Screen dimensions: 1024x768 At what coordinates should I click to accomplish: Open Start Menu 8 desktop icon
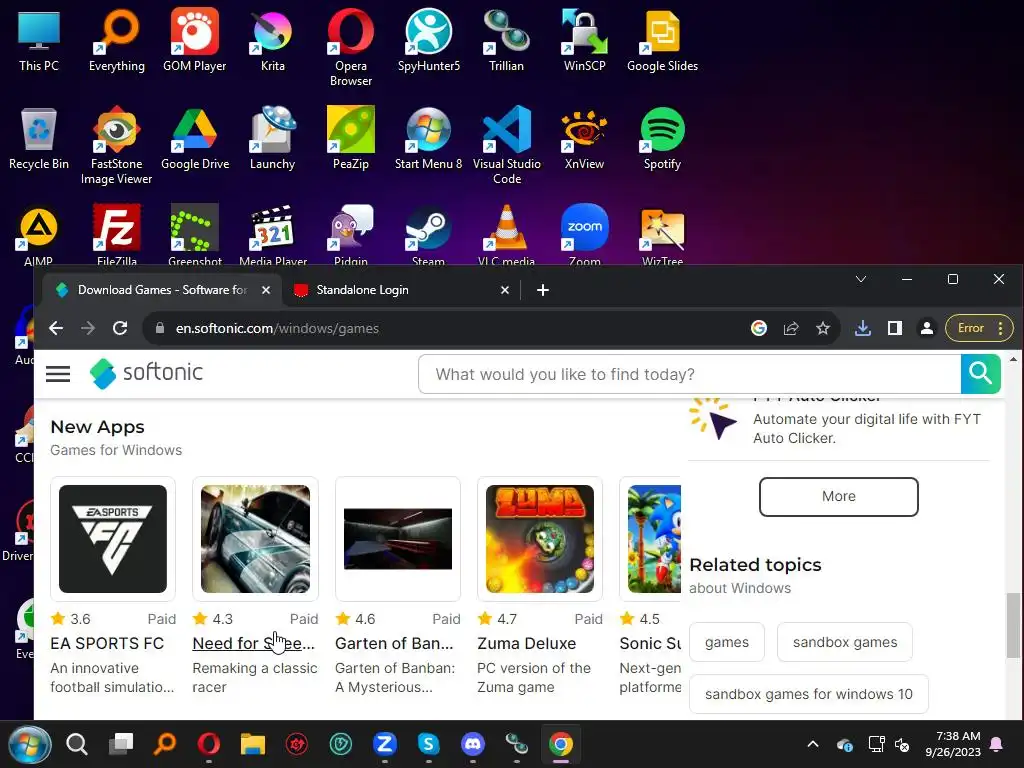(x=428, y=138)
